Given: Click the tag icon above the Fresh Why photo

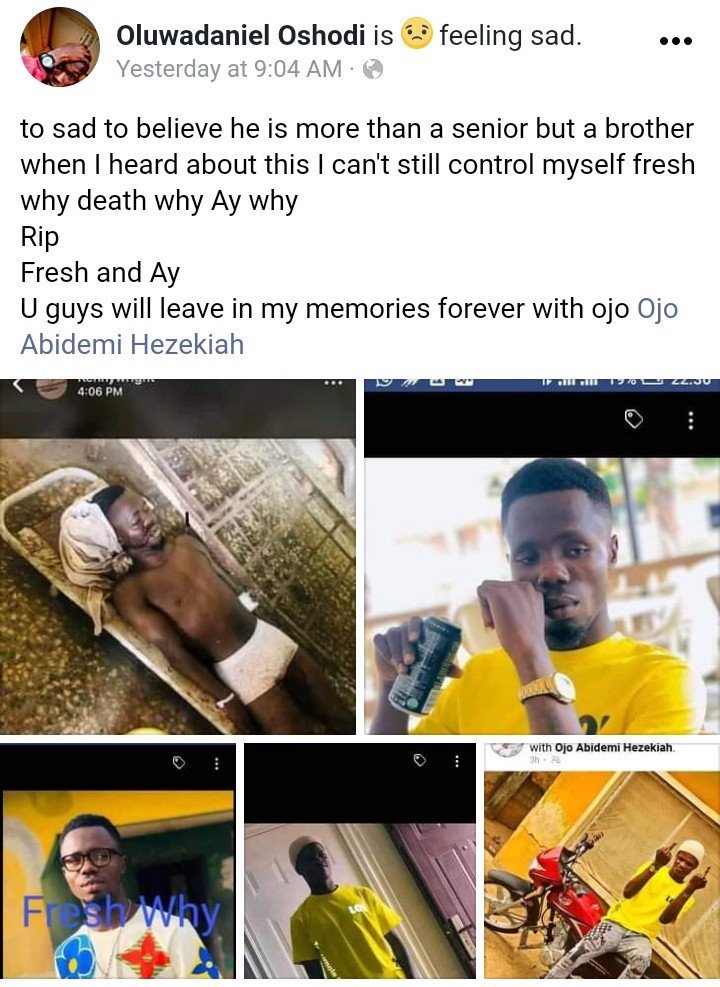Looking at the screenshot, I should click(179, 763).
